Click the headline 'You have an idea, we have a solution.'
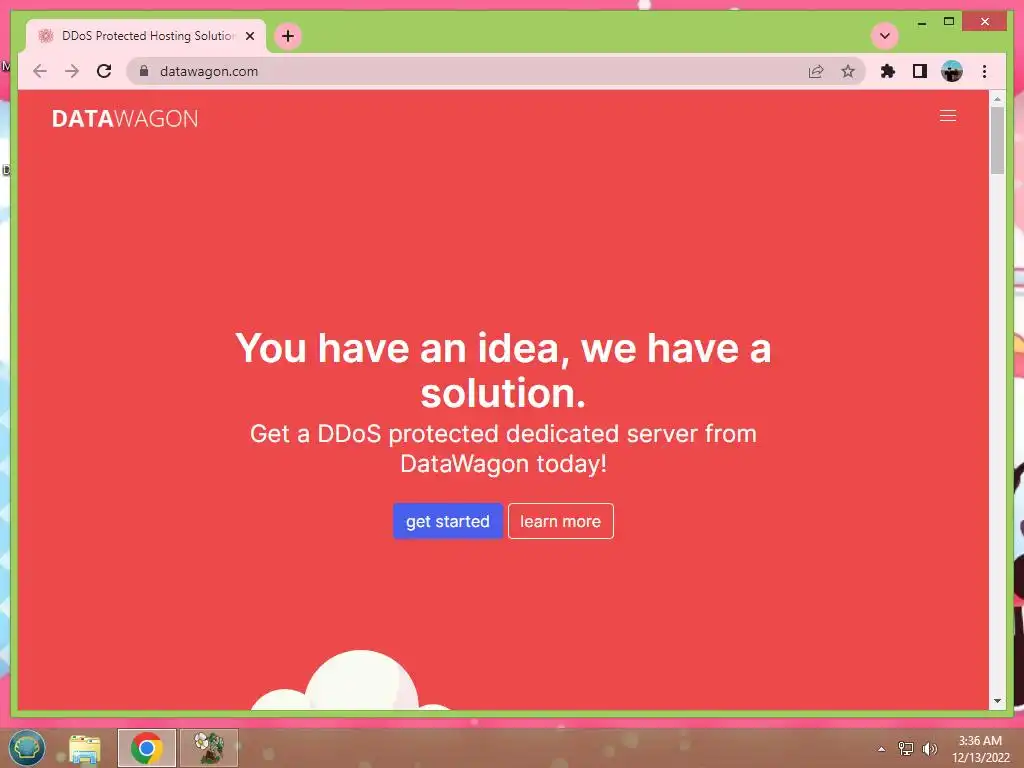Image resolution: width=1024 pixels, height=768 pixels. click(x=503, y=370)
